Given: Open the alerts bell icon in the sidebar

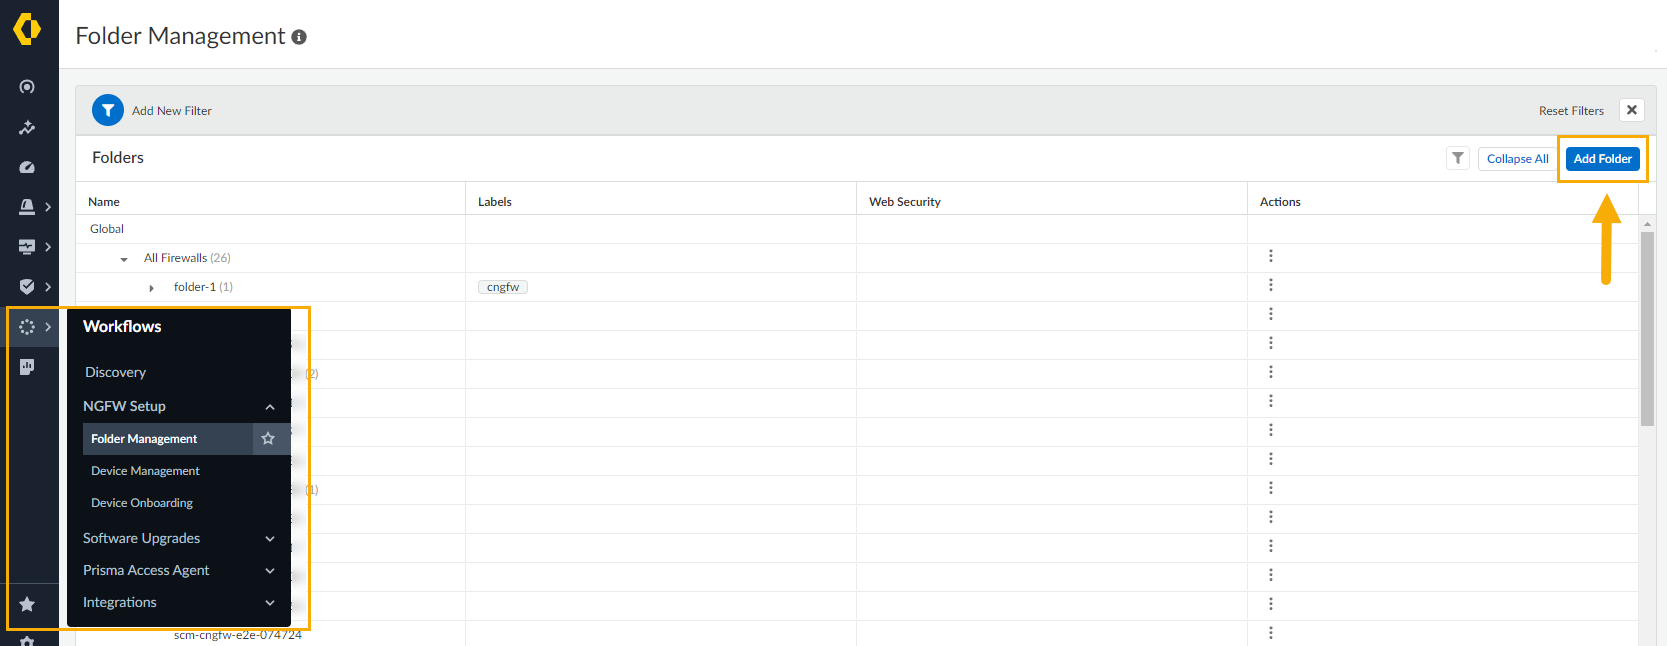Looking at the screenshot, I should coord(27,207).
